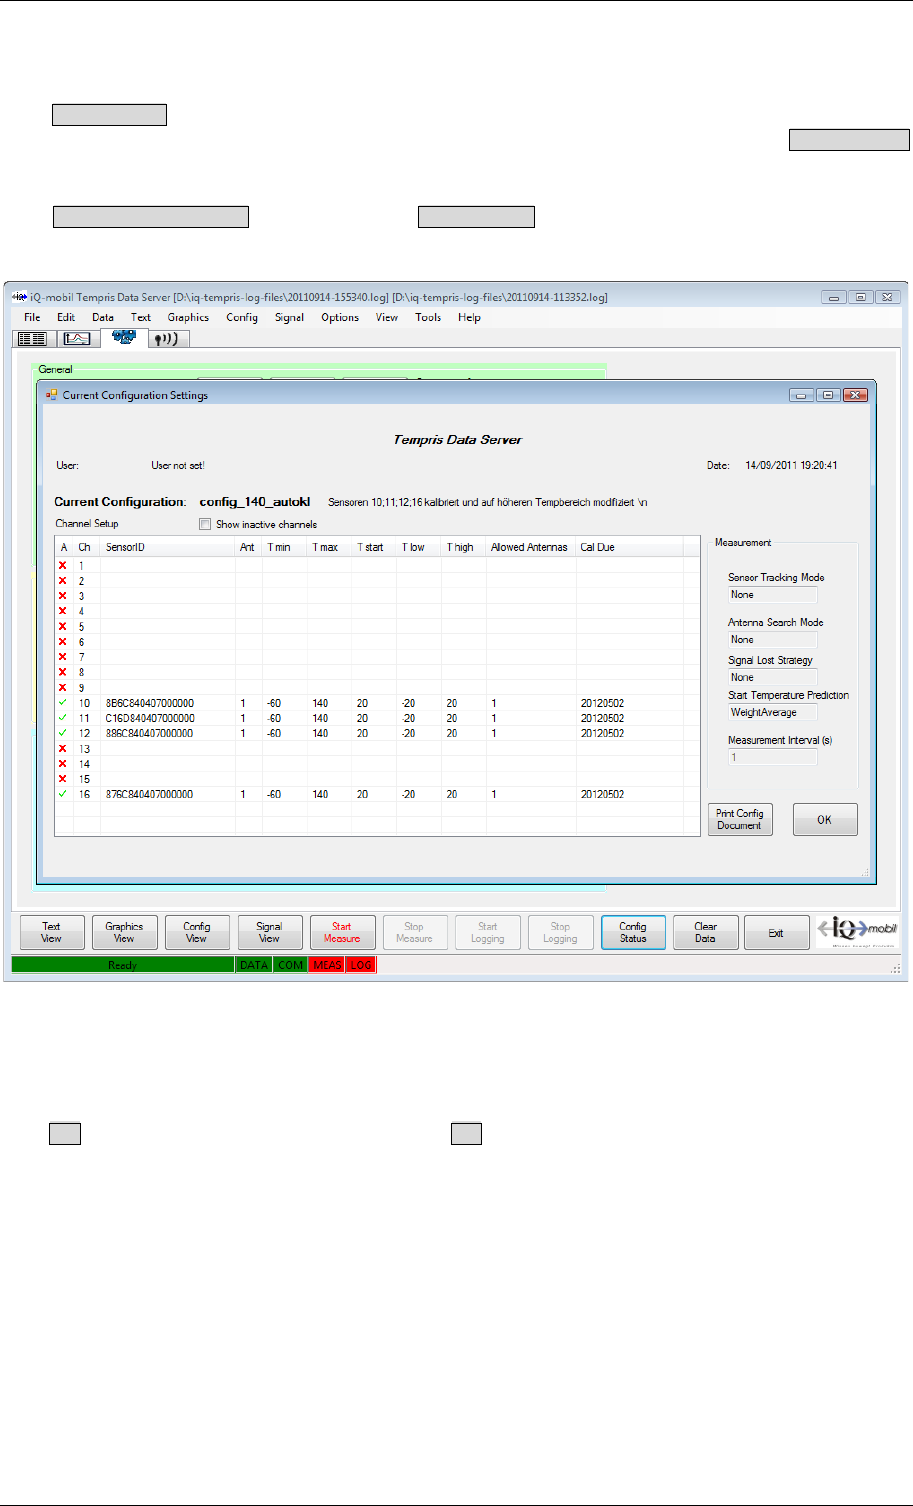Click the T start column header

click(374, 547)
